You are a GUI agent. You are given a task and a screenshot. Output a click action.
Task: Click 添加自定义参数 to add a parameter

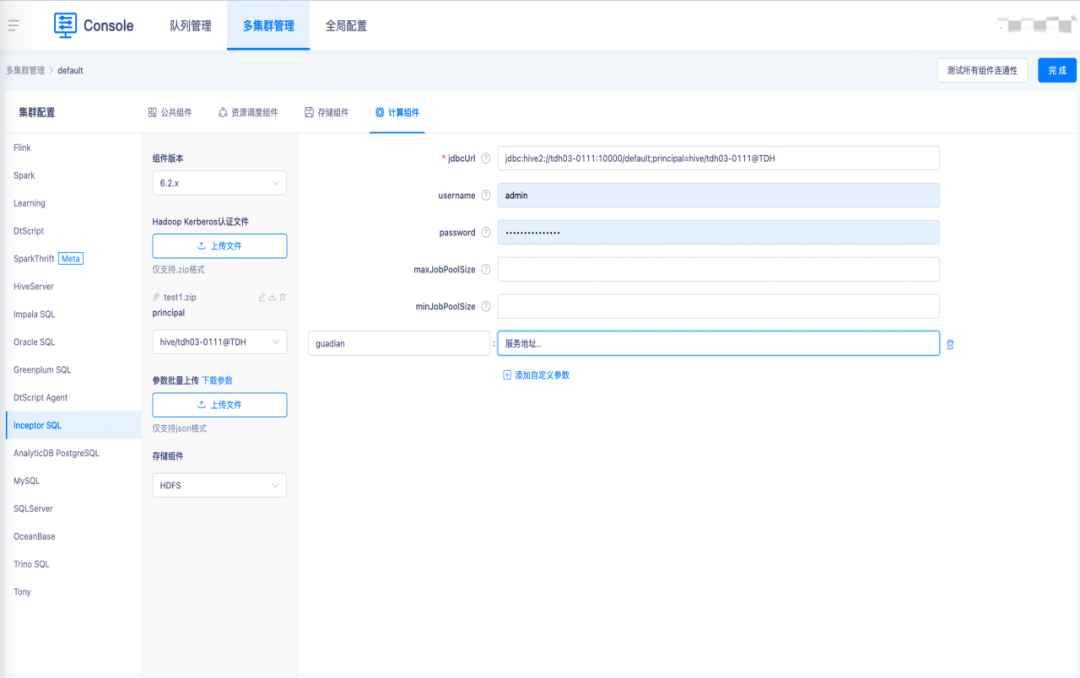pyautogui.click(x=536, y=375)
